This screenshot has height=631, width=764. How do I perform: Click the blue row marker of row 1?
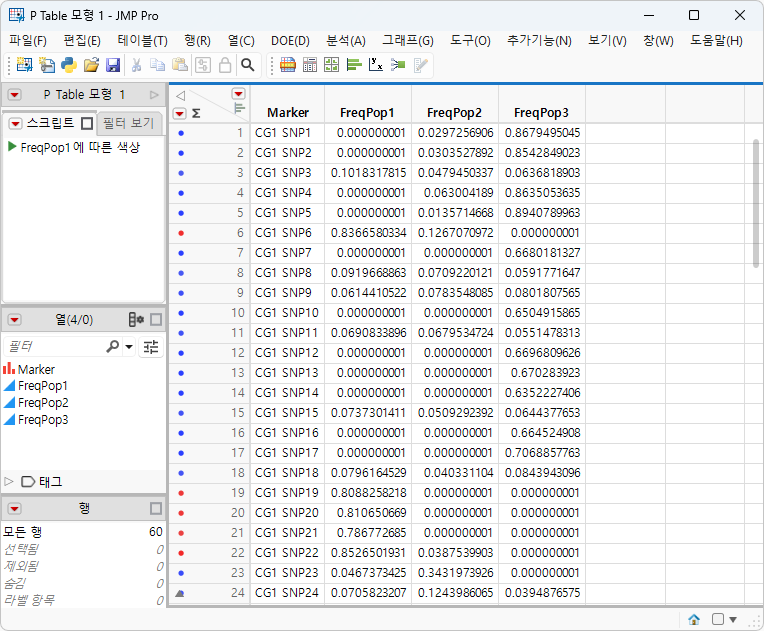(181, 133)
